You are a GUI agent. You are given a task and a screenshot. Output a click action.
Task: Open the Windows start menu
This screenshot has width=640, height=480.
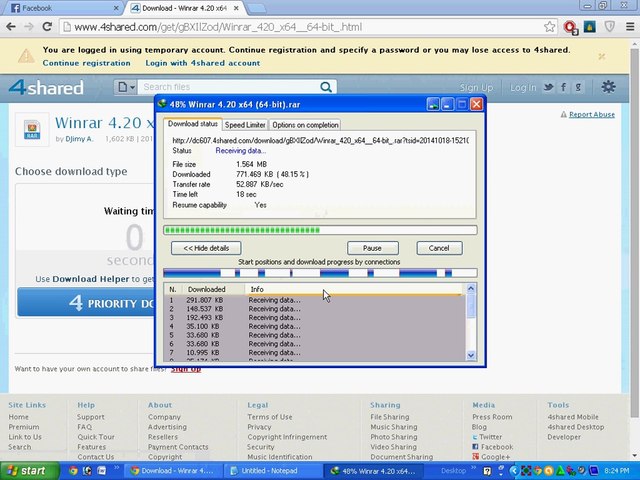pos(29,471)
